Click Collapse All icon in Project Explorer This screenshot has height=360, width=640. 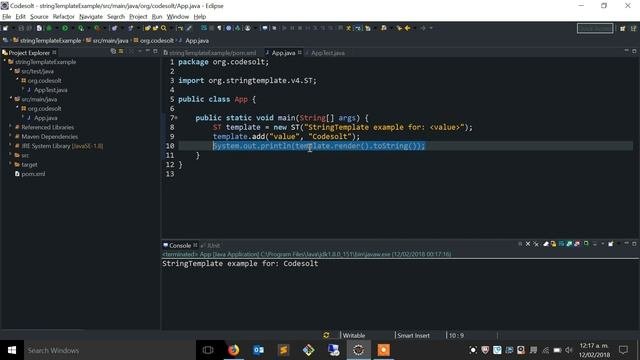pos(113,51)
